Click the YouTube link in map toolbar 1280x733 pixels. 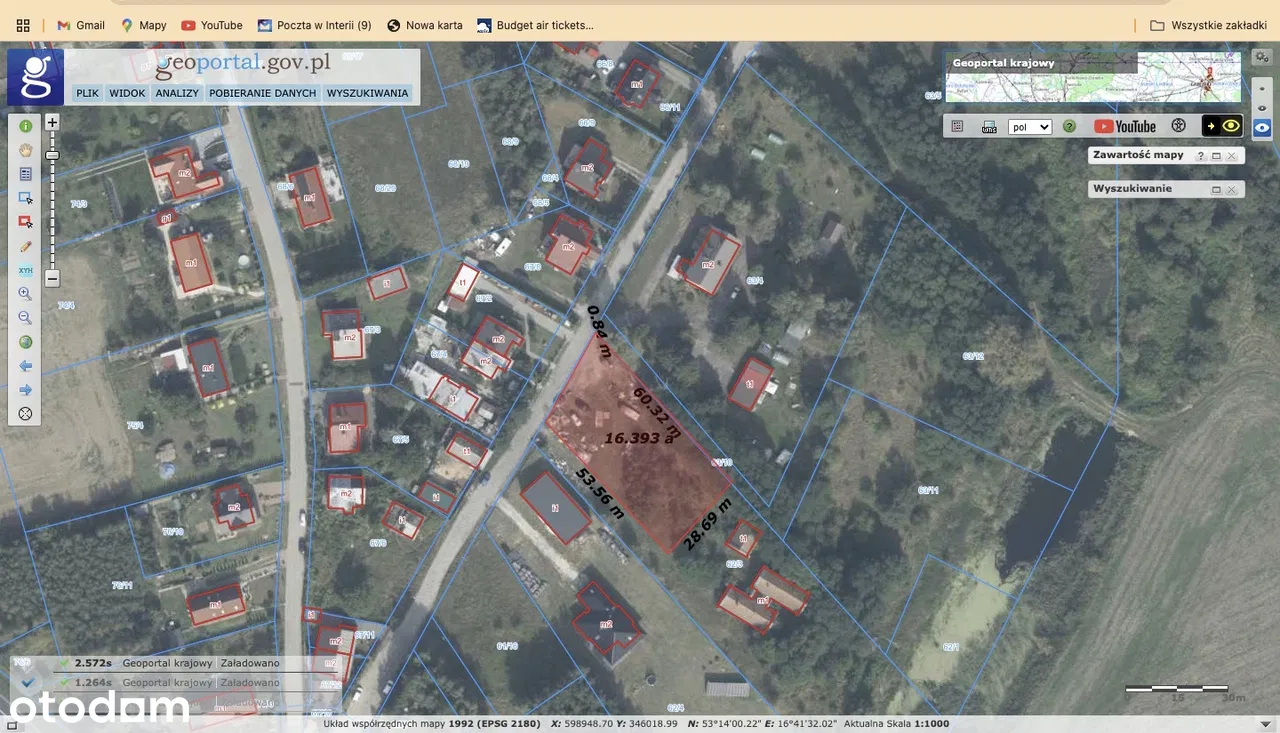point(1125,126)
